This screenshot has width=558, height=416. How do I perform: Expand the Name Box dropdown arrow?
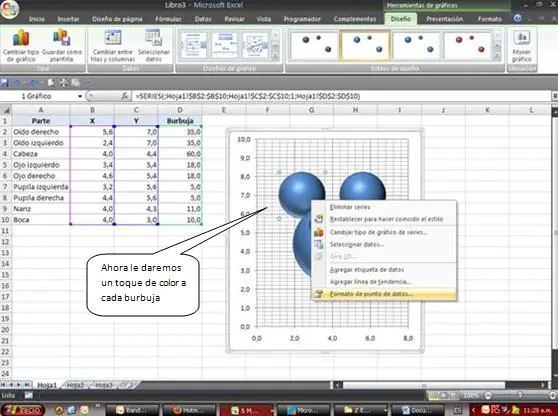pos(80,96)
